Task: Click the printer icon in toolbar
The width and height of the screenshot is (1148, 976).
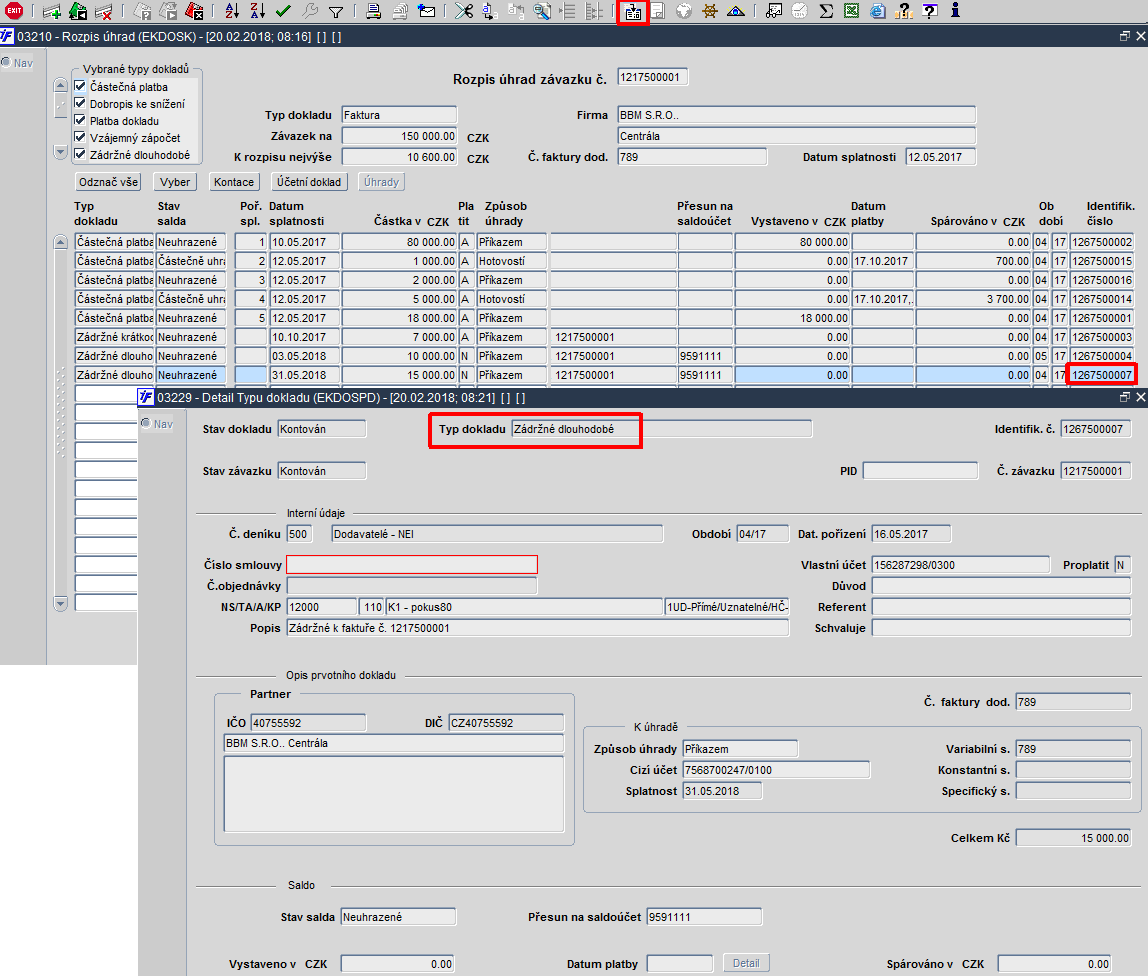Action: coord(373,12)
